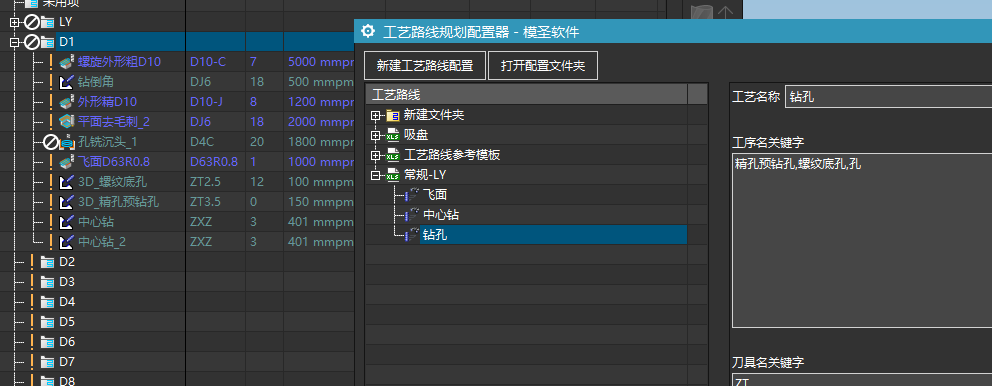
Task: Click the D4 folder icon
Action: click(48, 302)
